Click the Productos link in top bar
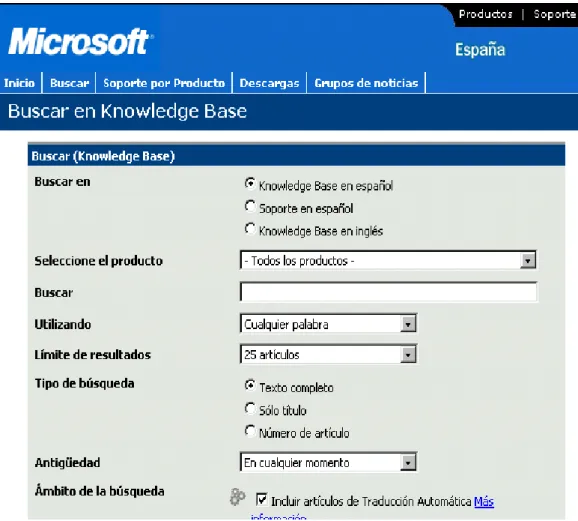Viewport: 578px width, 521px height. [485, 14]
